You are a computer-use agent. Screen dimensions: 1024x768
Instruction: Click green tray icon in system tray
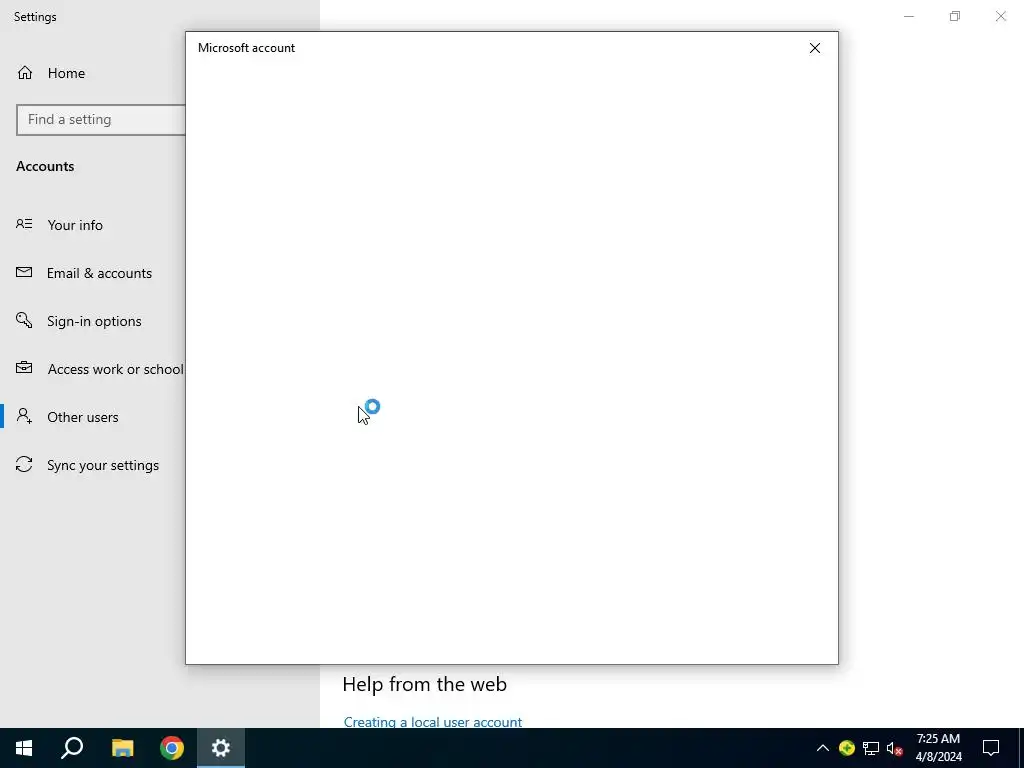tap(846, 748)
